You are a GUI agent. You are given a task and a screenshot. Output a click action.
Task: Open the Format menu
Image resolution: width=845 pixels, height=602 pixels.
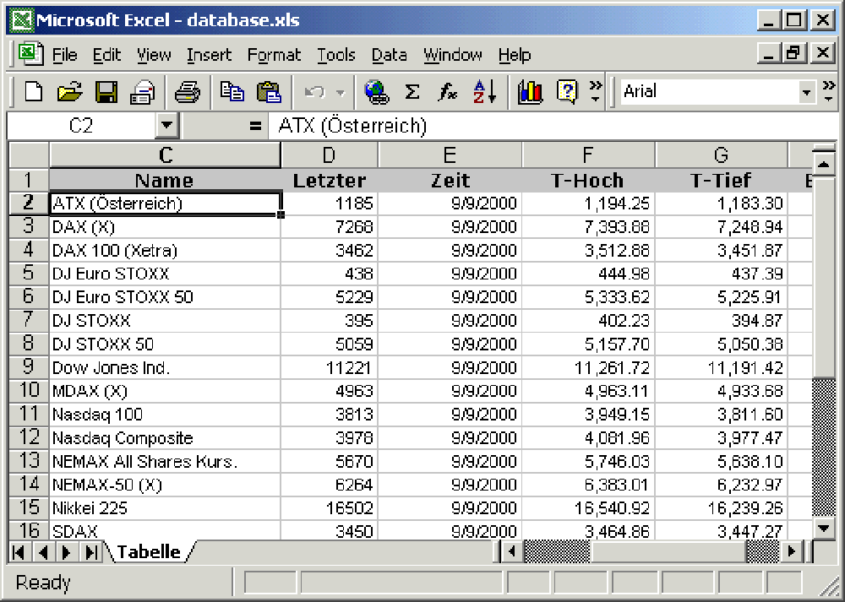274,55
